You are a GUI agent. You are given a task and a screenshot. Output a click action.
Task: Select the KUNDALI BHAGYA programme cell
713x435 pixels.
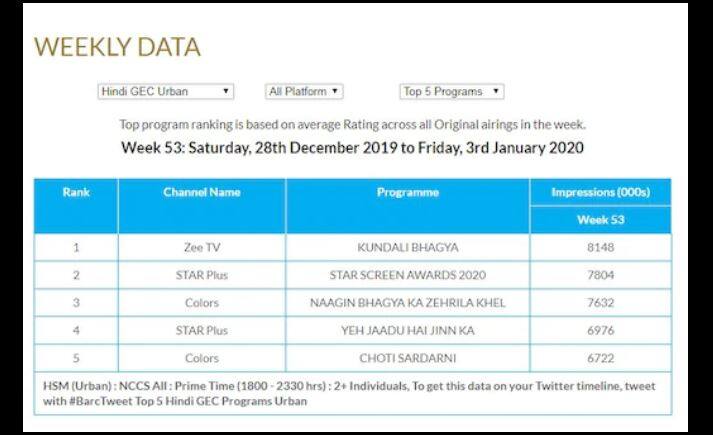click(407, 247)
